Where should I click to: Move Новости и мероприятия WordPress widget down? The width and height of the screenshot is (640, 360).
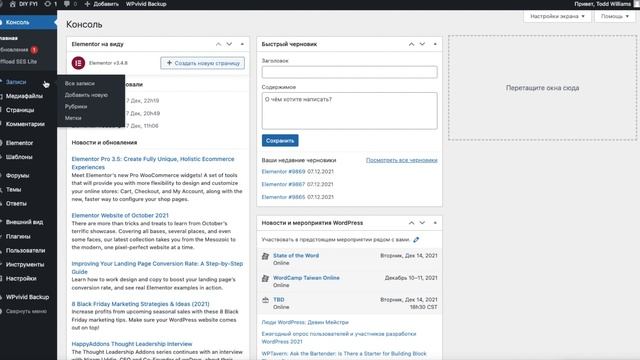tap(422, 223)
